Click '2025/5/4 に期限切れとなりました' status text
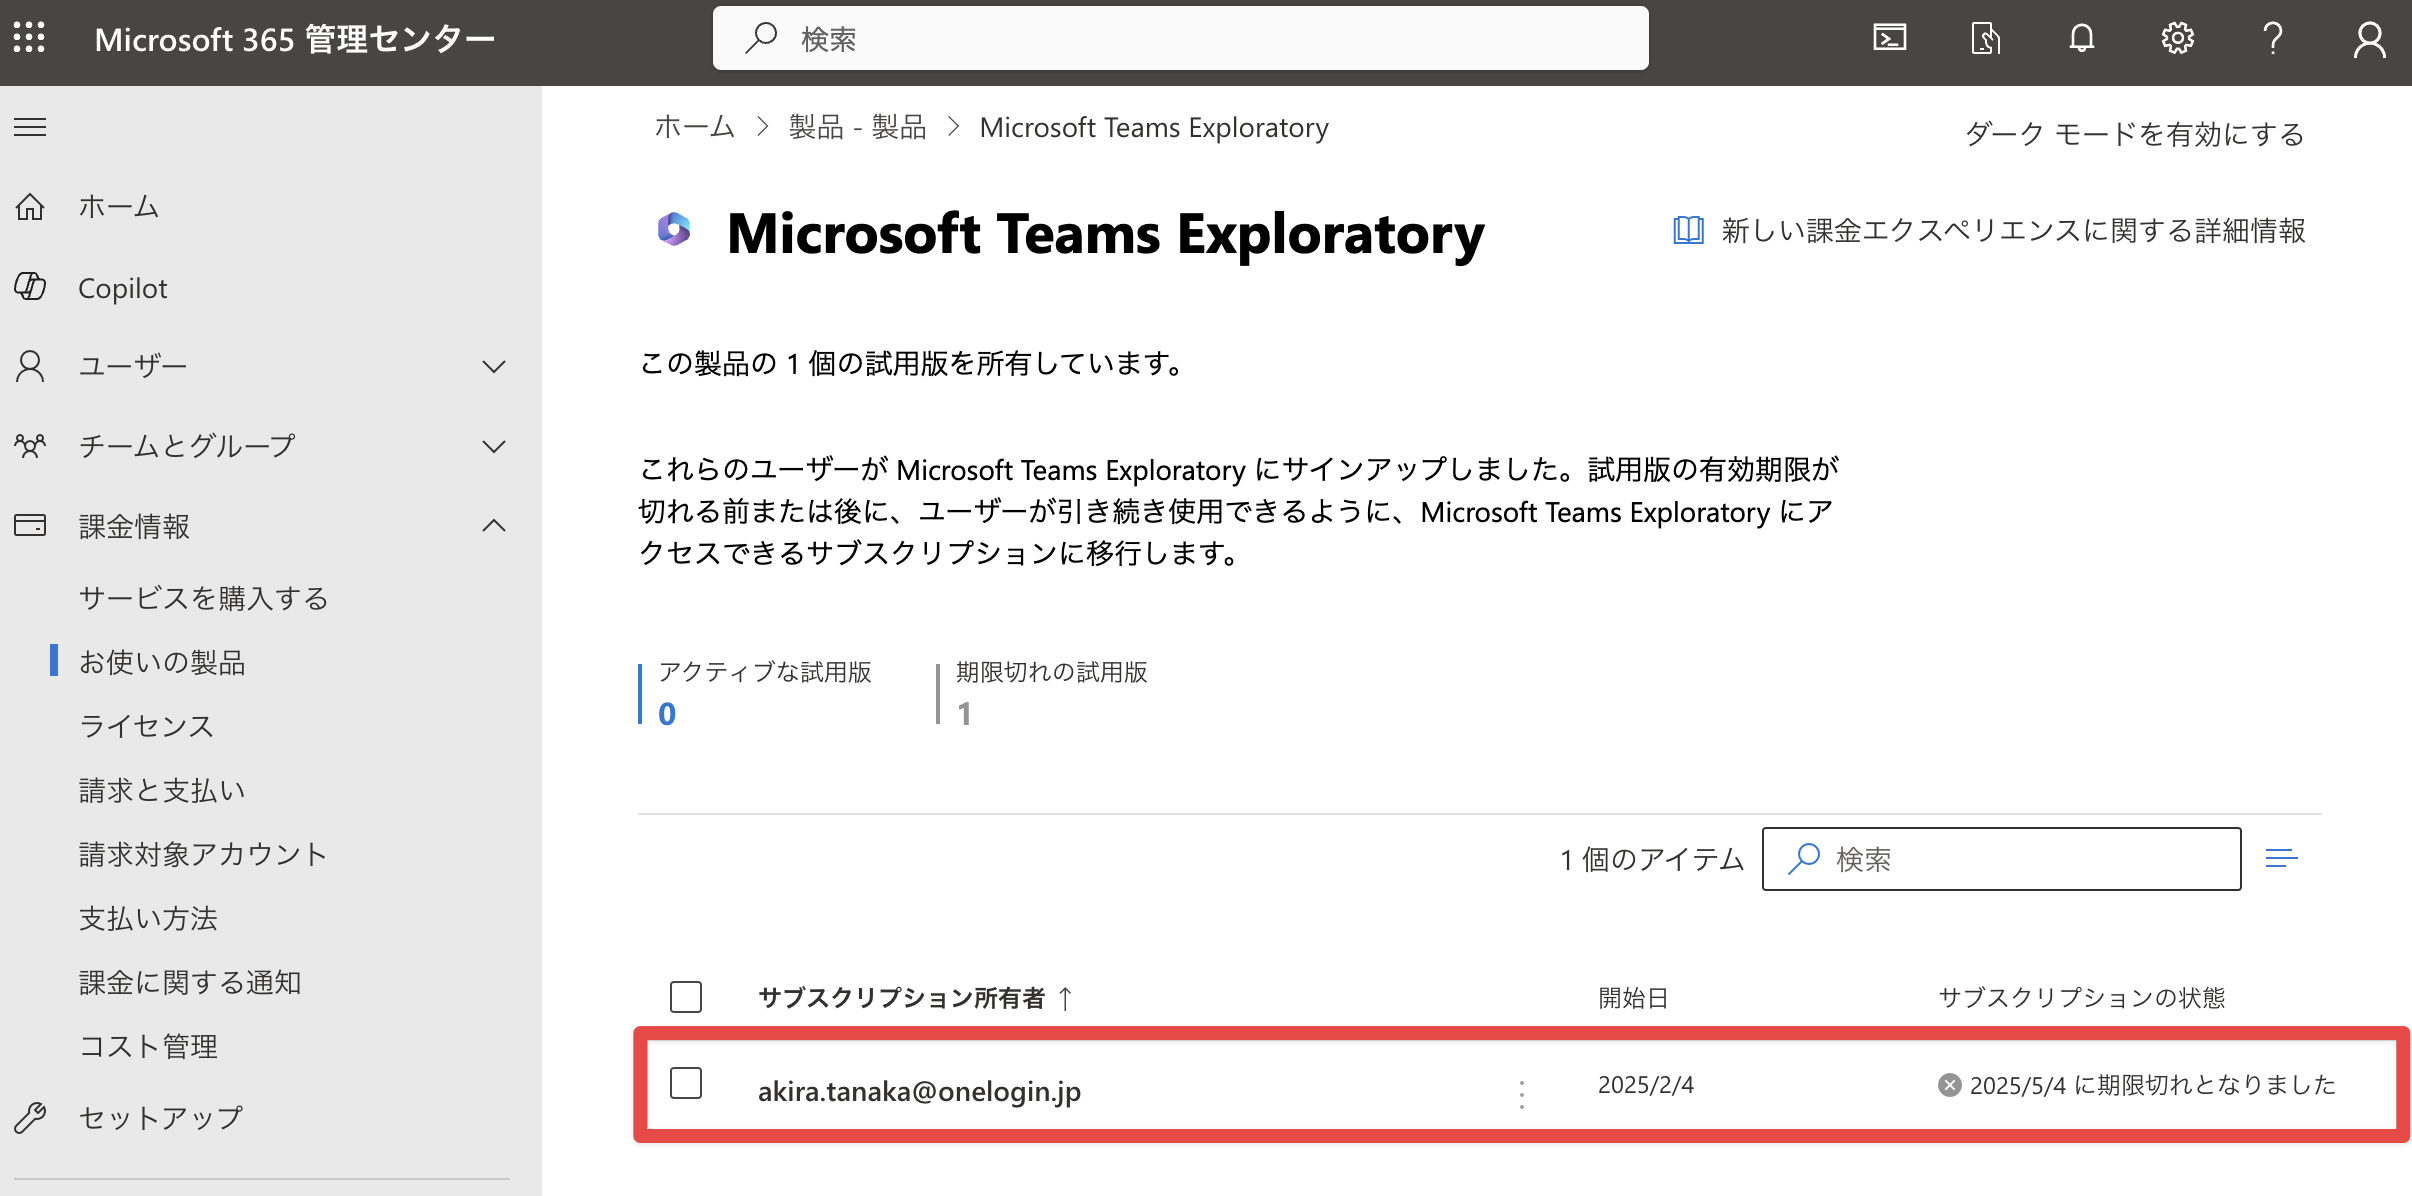This screenshot has width=2412, height=1196. click(x=2153, y=1084)
